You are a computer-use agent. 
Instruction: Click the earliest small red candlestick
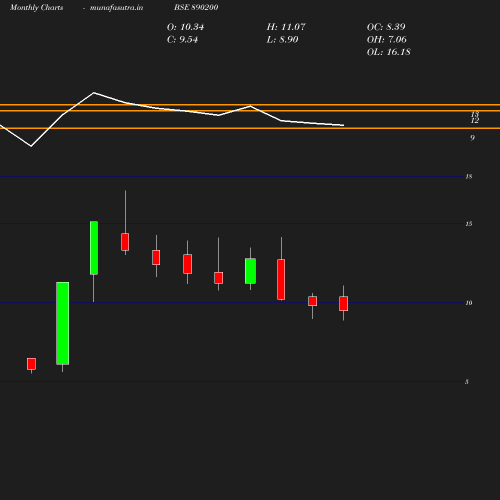(x=31, y=364)
